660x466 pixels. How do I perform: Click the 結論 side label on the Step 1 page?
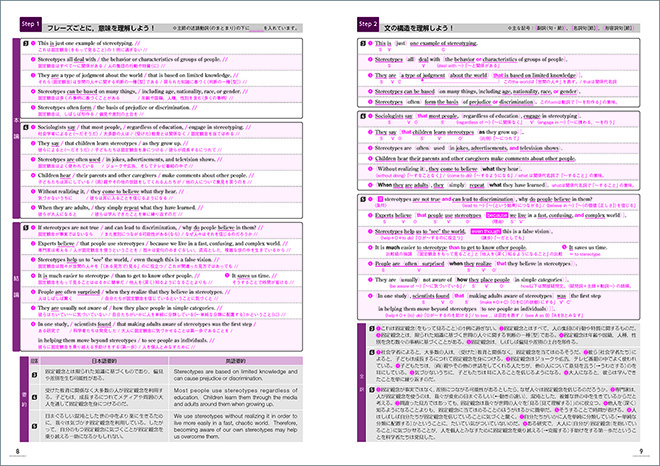[16, 287]
